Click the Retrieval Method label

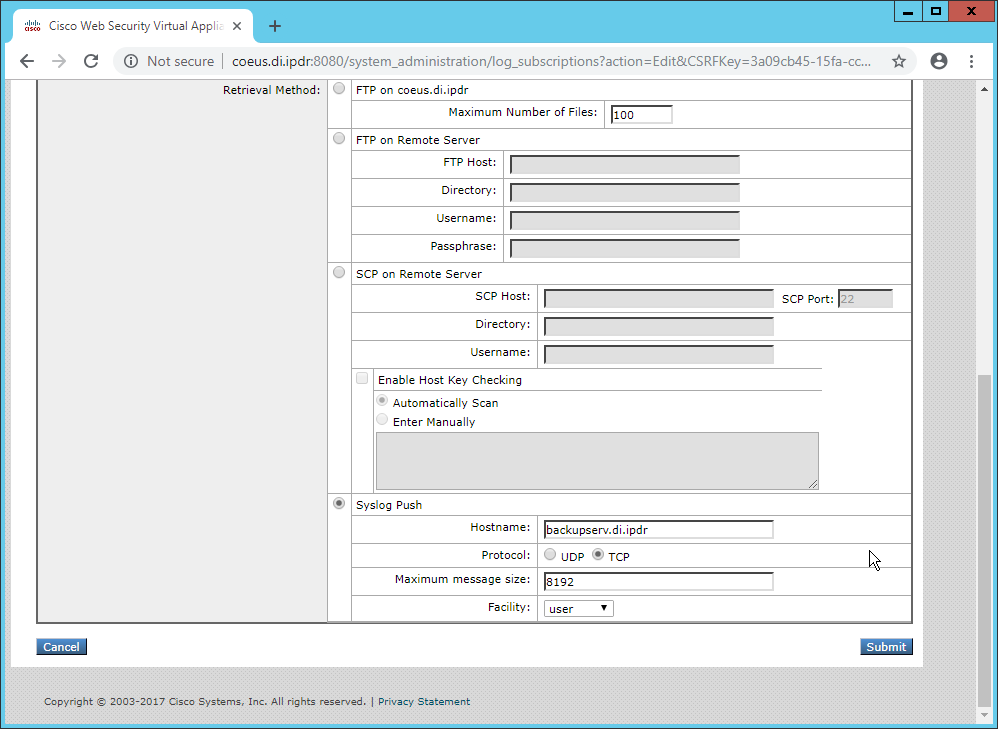(272, 90)
